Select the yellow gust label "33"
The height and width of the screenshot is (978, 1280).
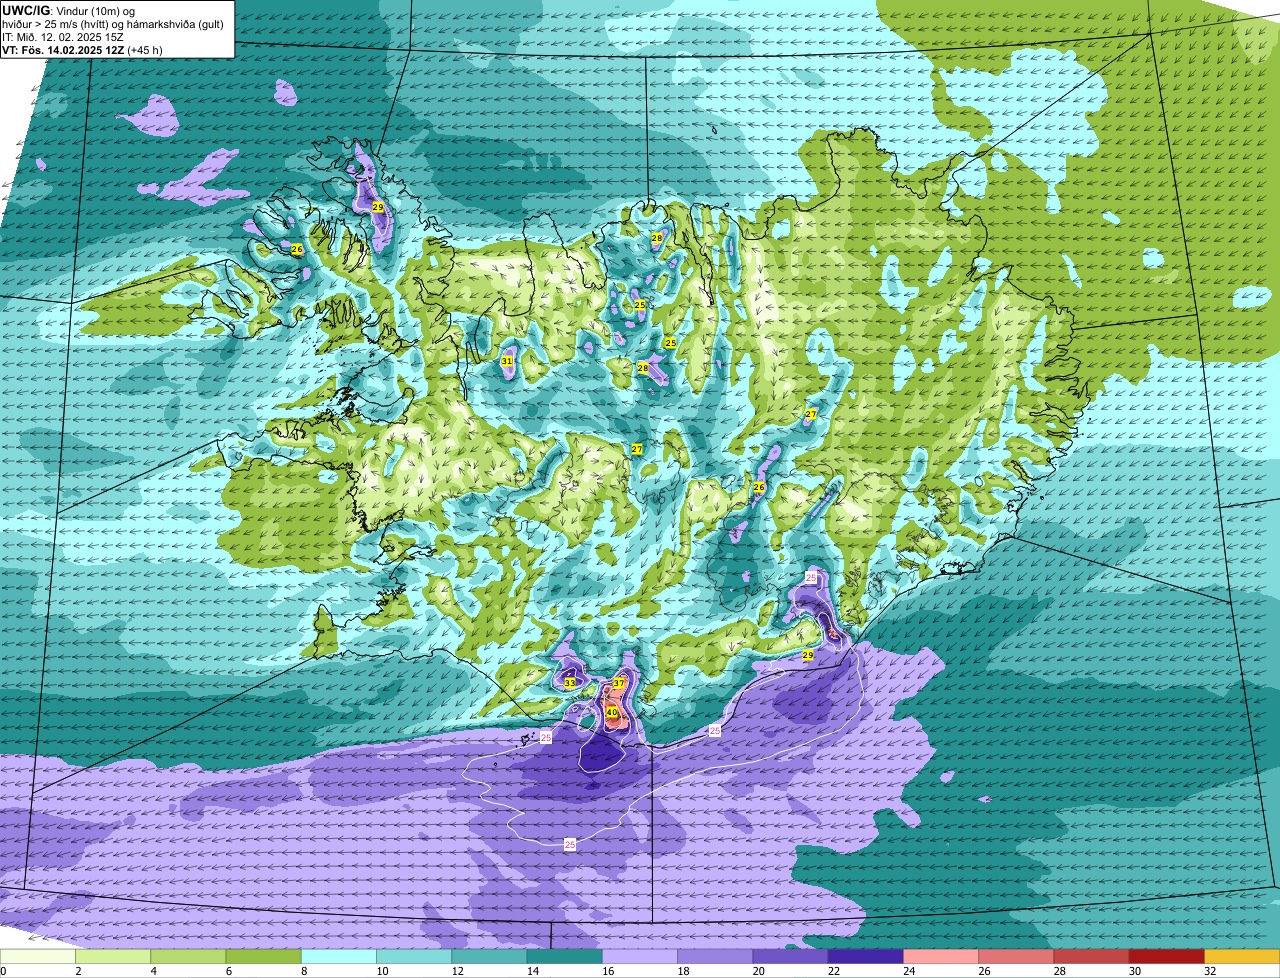pos(570,683)
